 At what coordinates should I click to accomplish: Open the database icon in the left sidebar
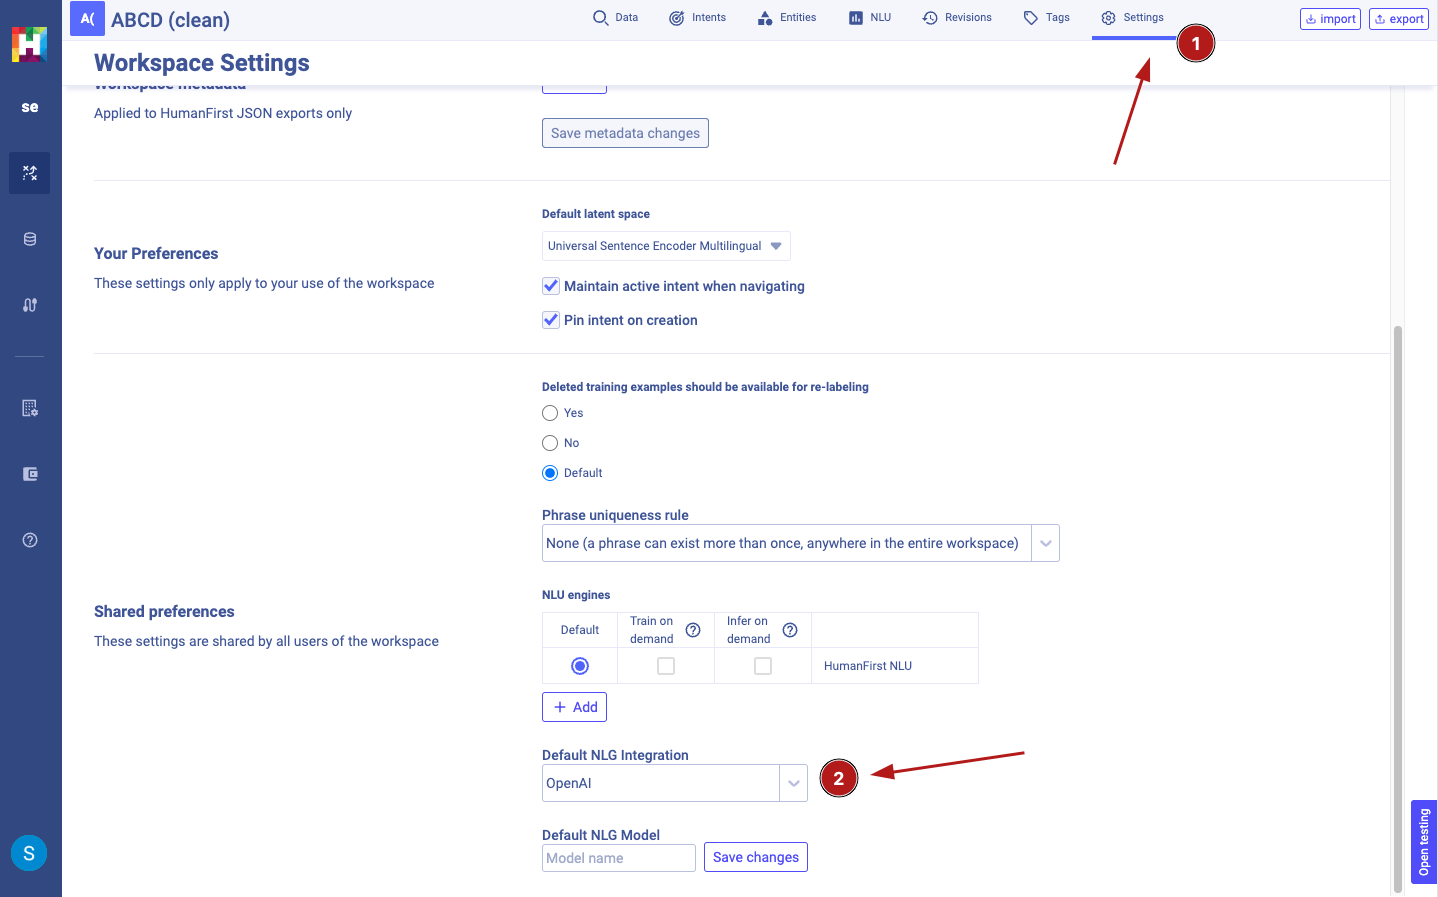[30, 239]
